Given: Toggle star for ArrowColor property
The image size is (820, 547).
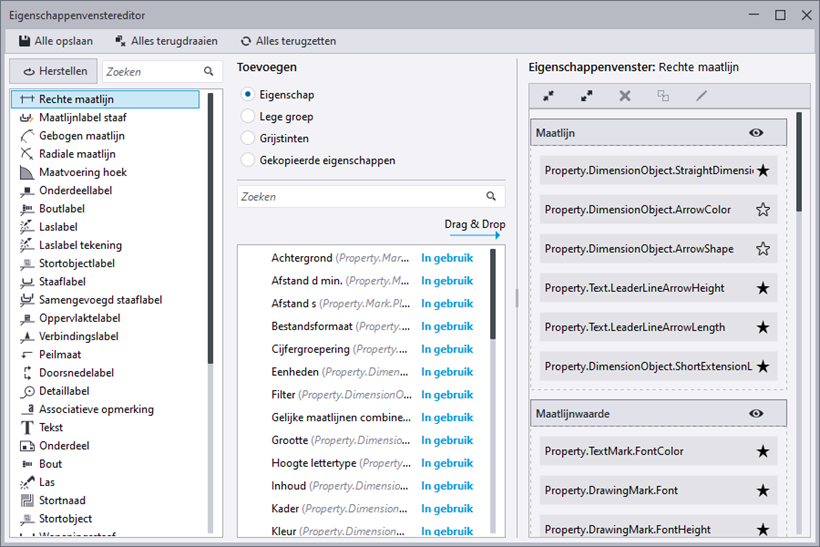Looking at the screenshot, I should [763, 210].
